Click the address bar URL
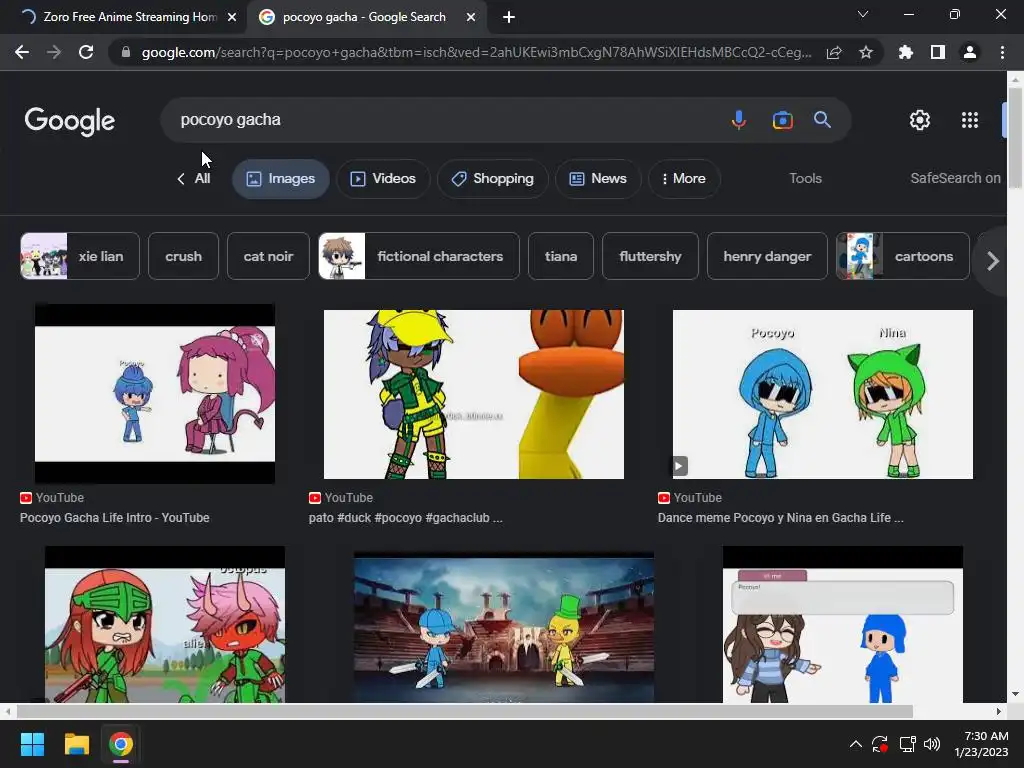Screen dimensions: 1024x768 coord(477,52)
